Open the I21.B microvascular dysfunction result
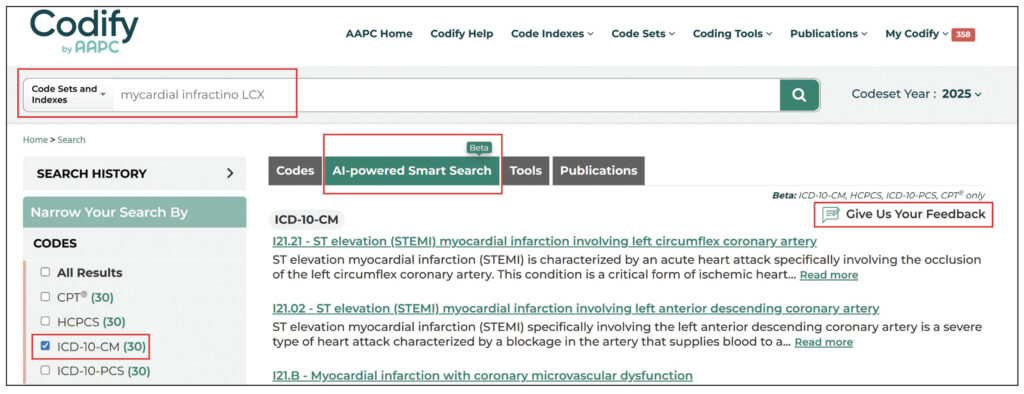The width and height of the screenshot is (1024, 394). click(x=482, y=376)
